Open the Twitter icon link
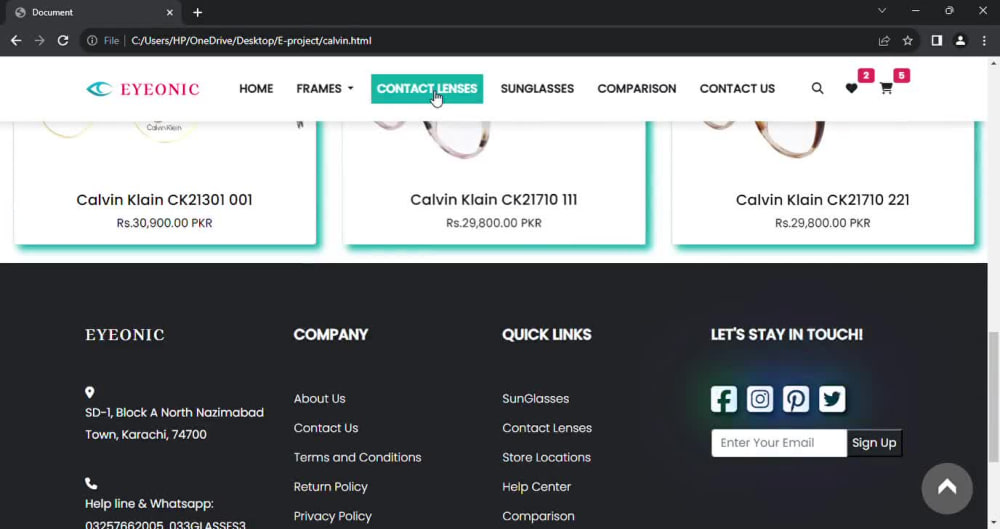 (x=832, y=399)
